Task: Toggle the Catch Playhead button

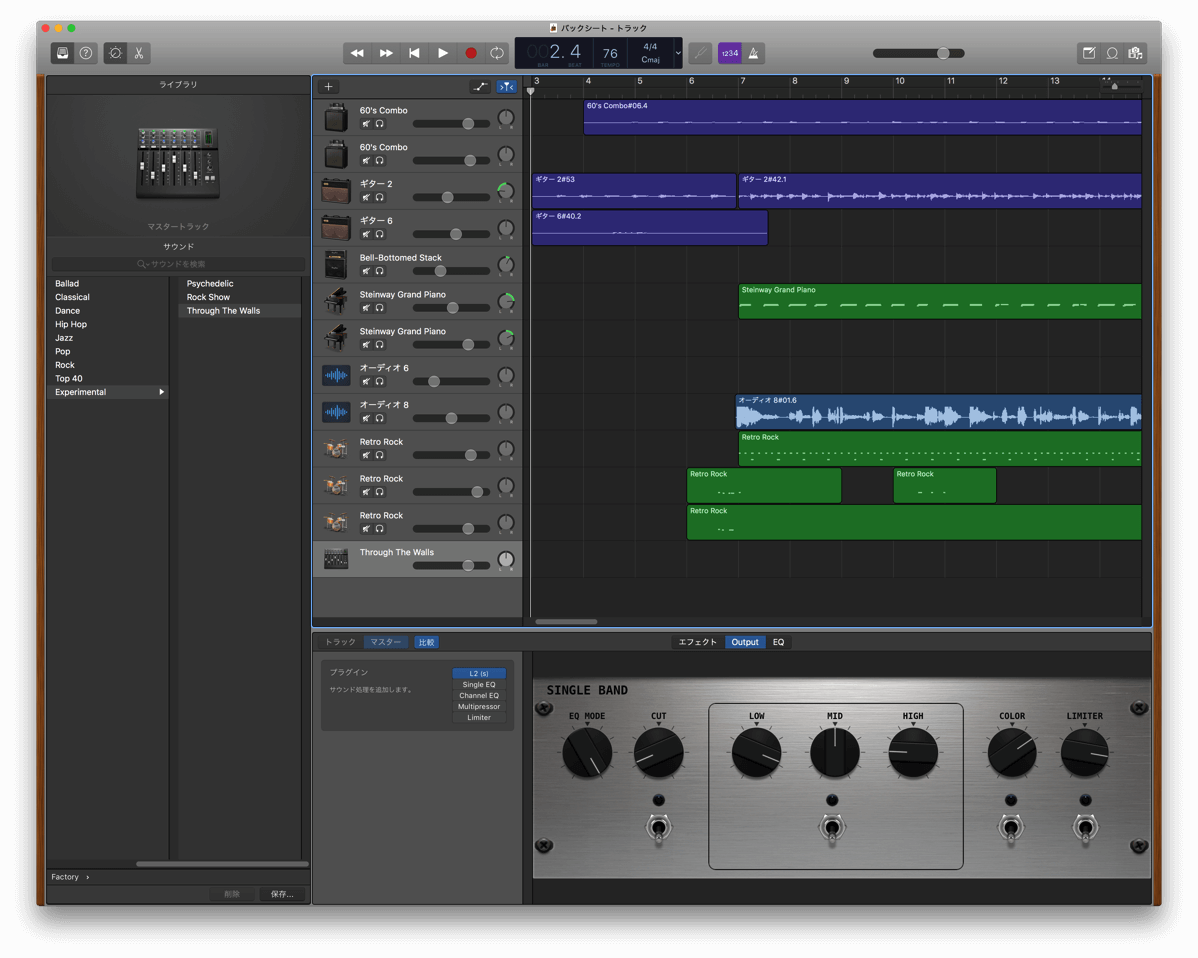Action: tap(507, 86)
